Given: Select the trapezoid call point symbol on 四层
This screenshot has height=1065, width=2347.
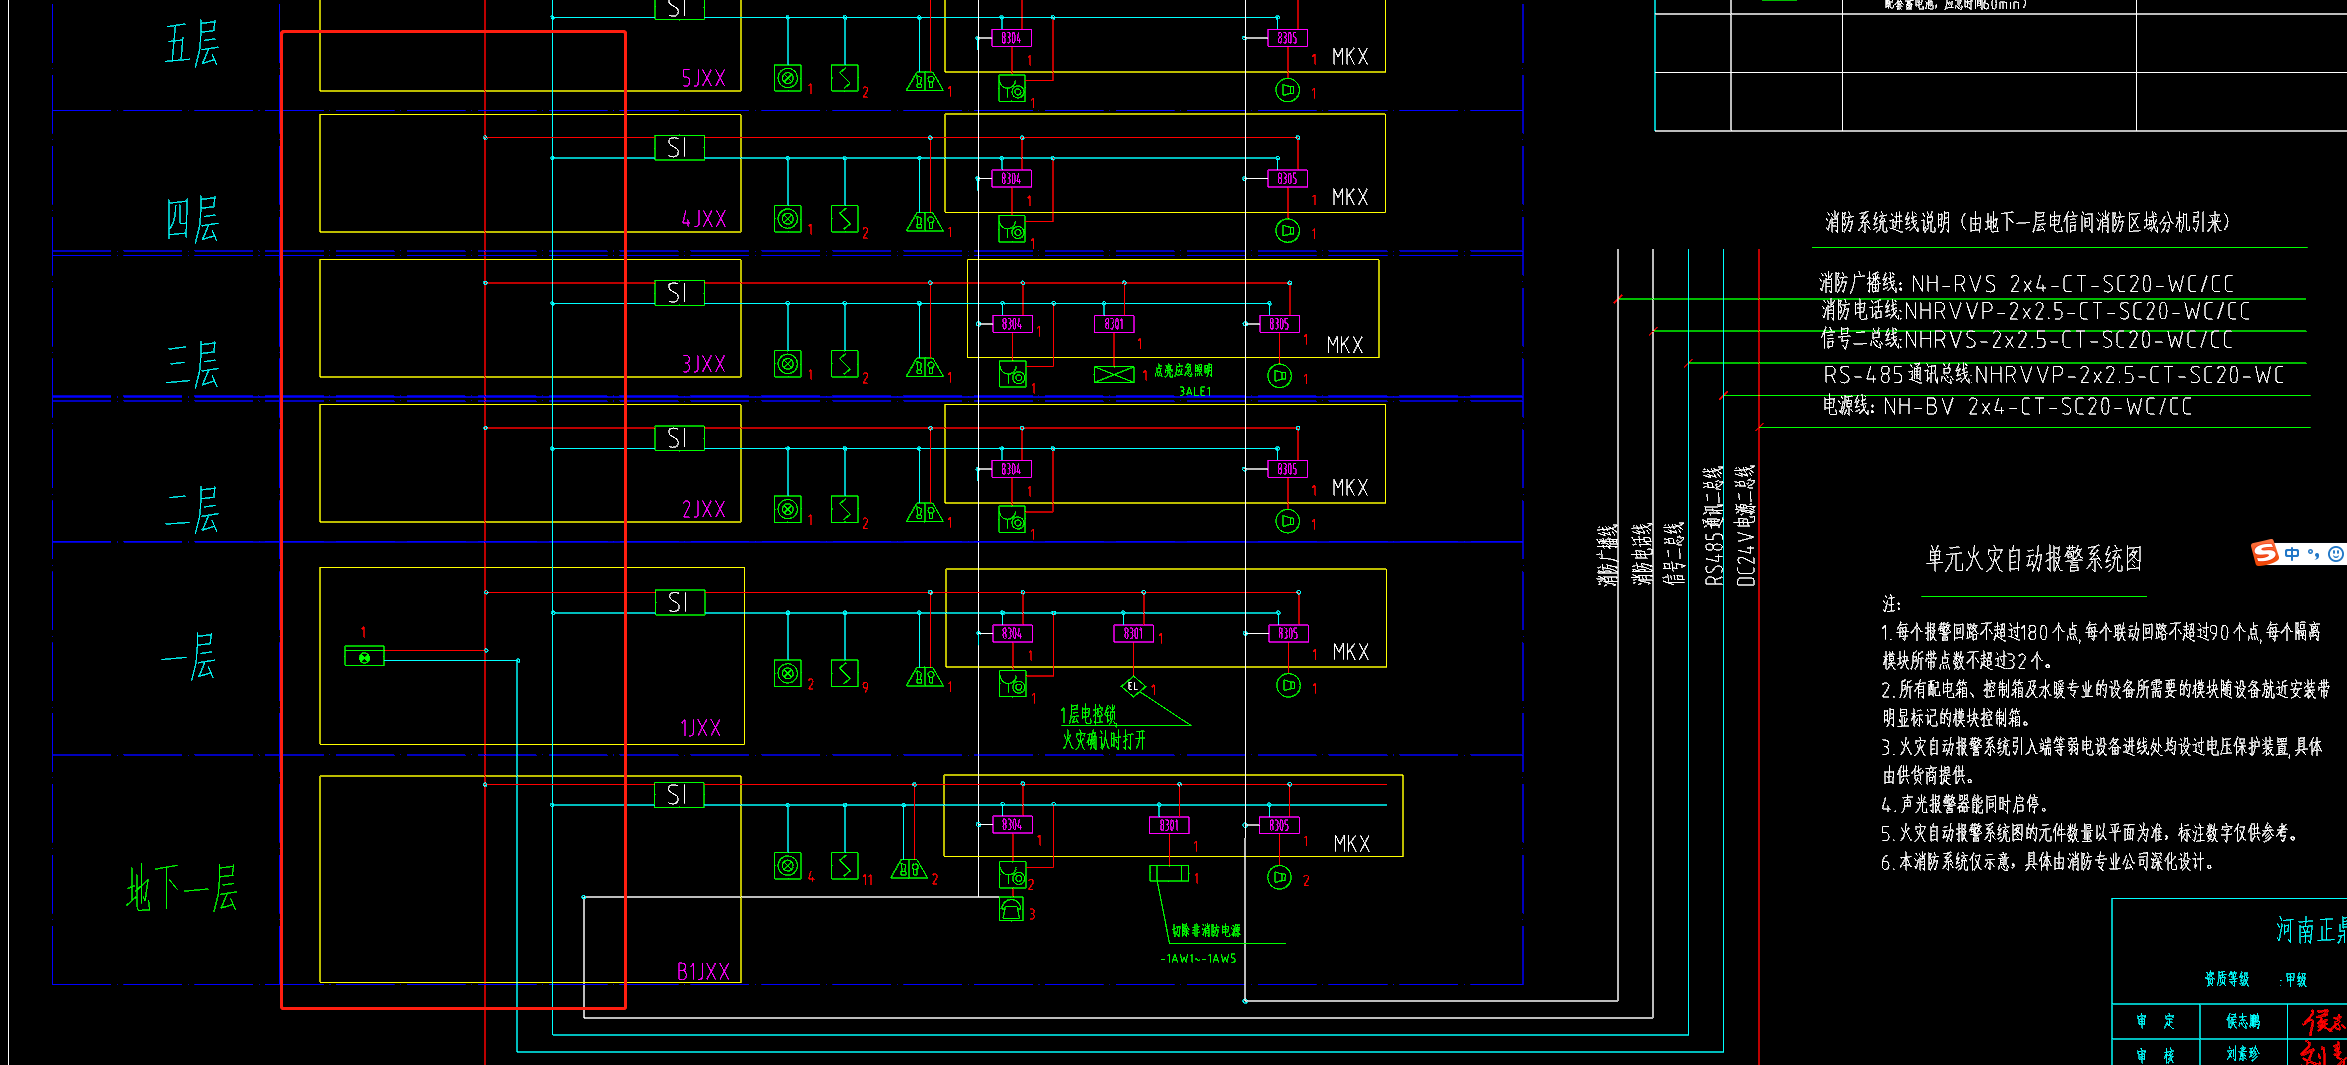Looking at the screenshot, I should pos(925,222).
